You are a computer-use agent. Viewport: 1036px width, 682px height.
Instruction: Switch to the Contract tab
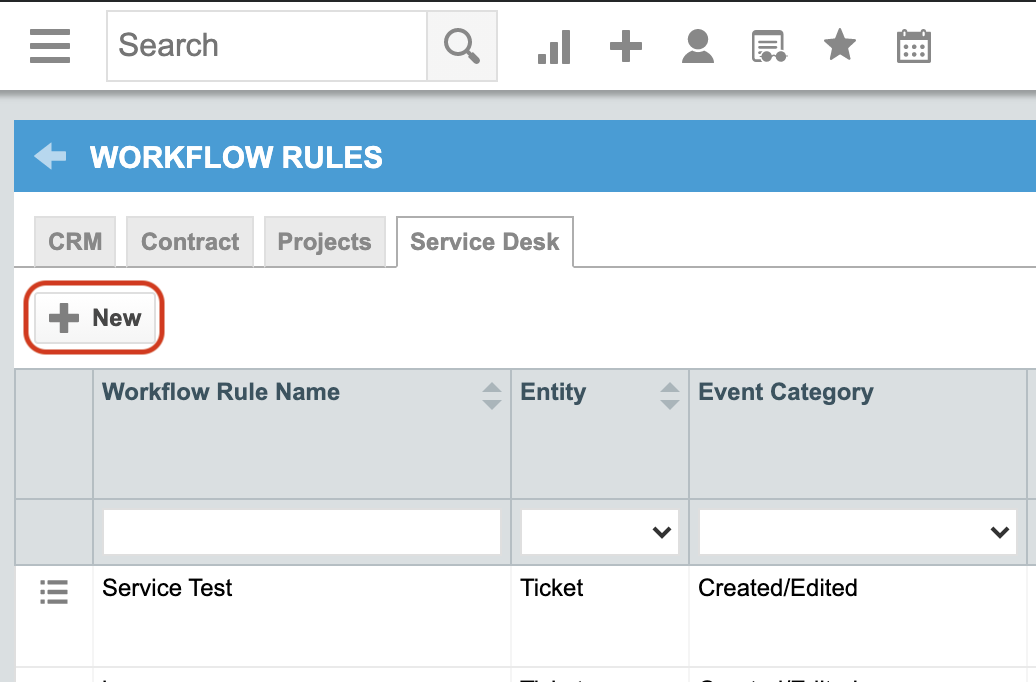tap(190, 242)
